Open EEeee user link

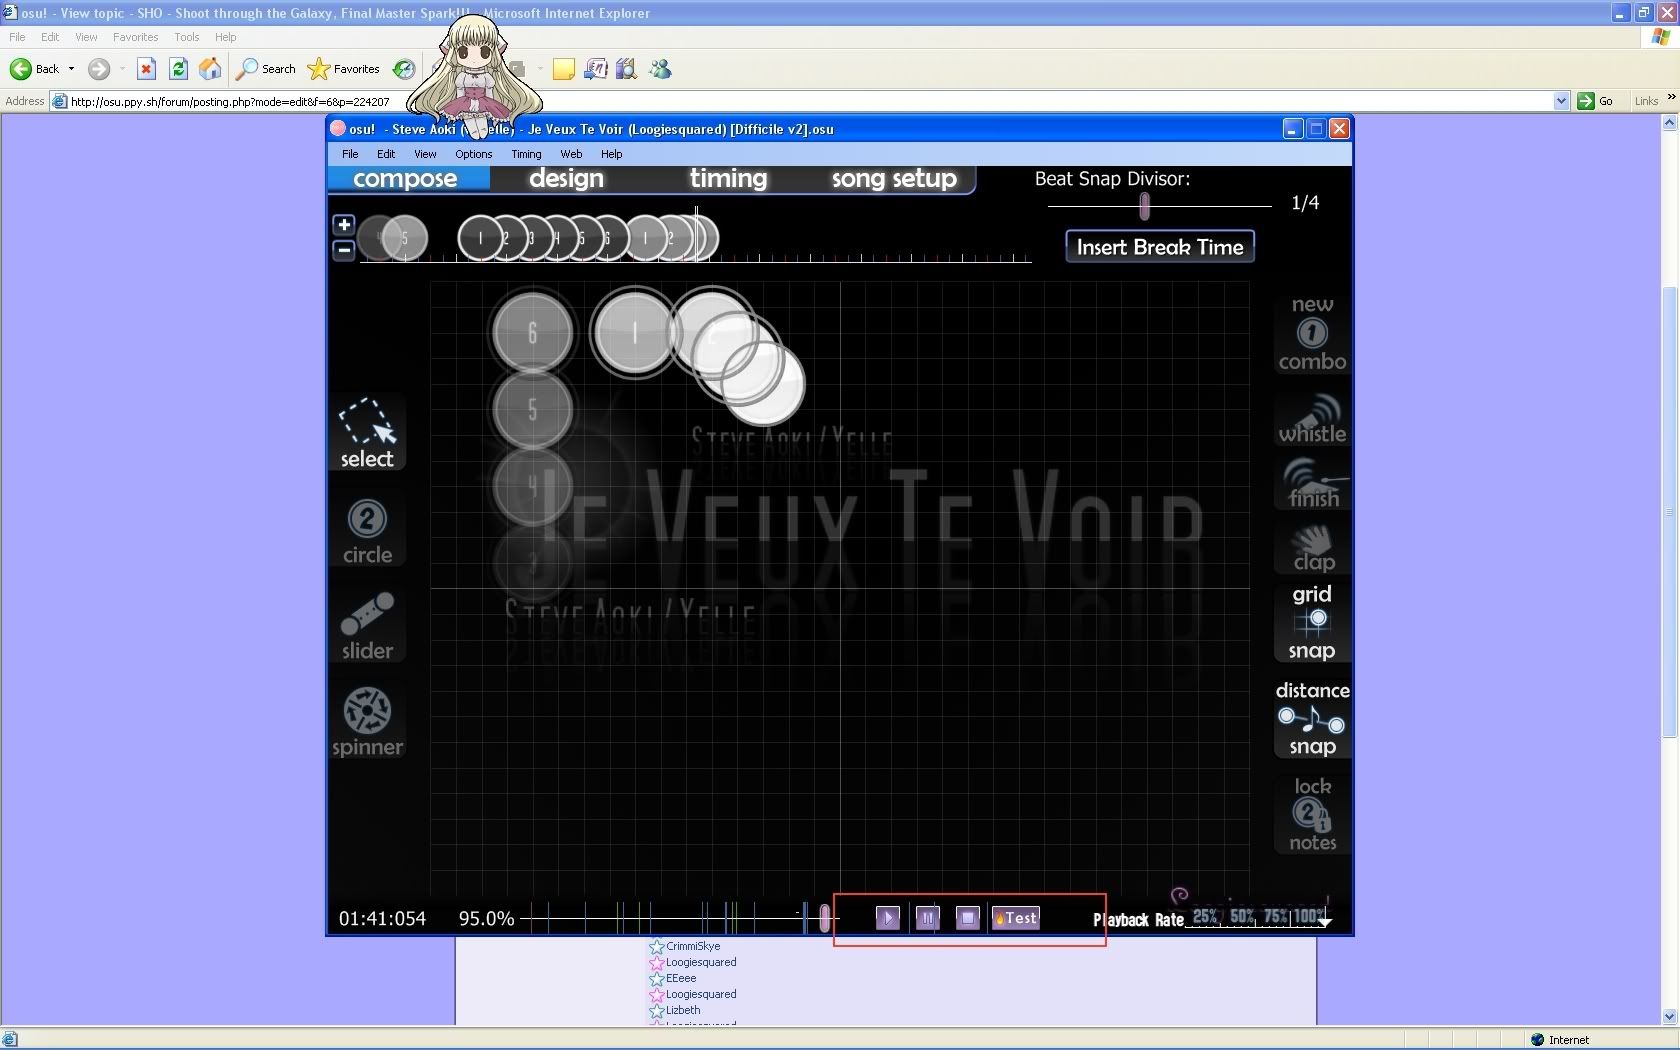click(681, 978)
